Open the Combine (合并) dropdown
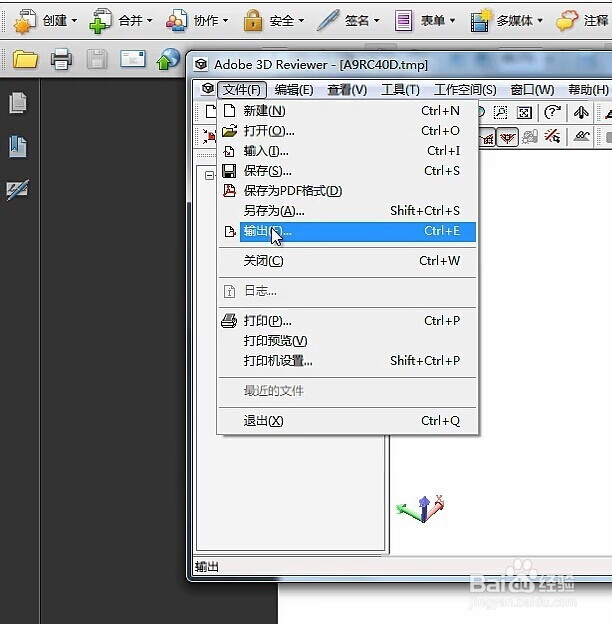 (x=121, y=21)
